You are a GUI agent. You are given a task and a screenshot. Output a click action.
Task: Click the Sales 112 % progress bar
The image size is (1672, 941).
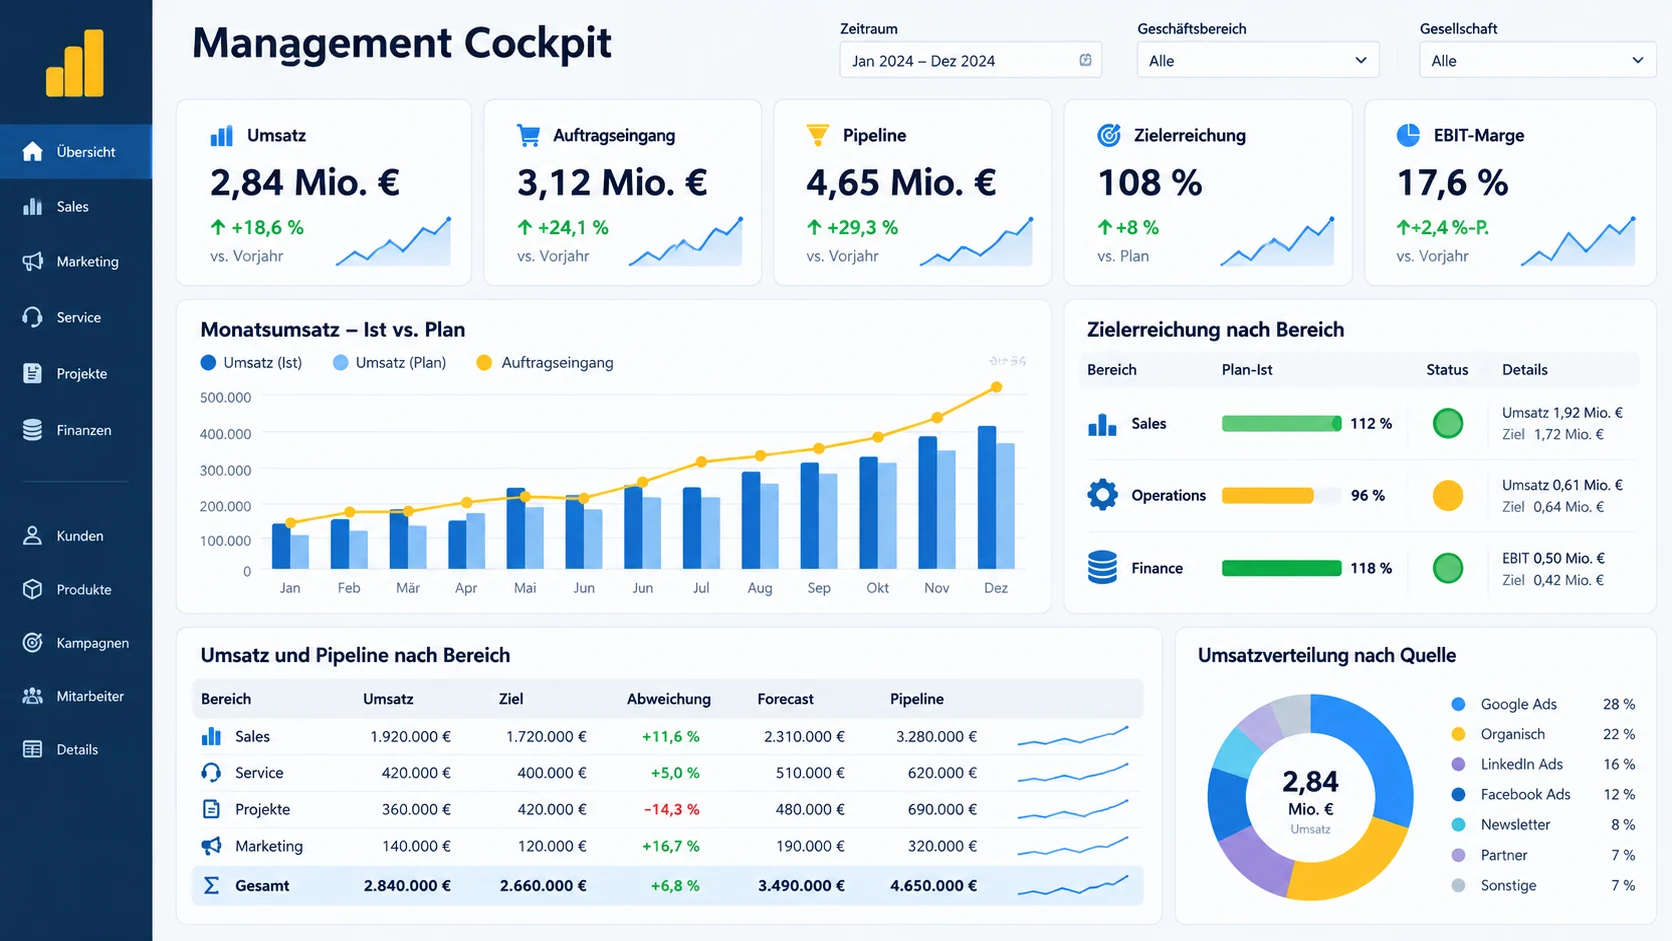[1282, 424]
